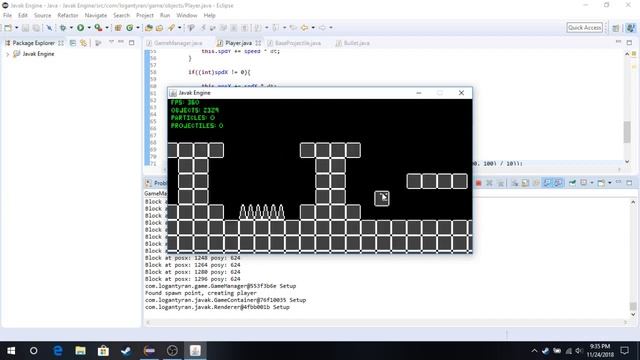
Task: Click the New file toolbar icon
Action: point(8,28)
